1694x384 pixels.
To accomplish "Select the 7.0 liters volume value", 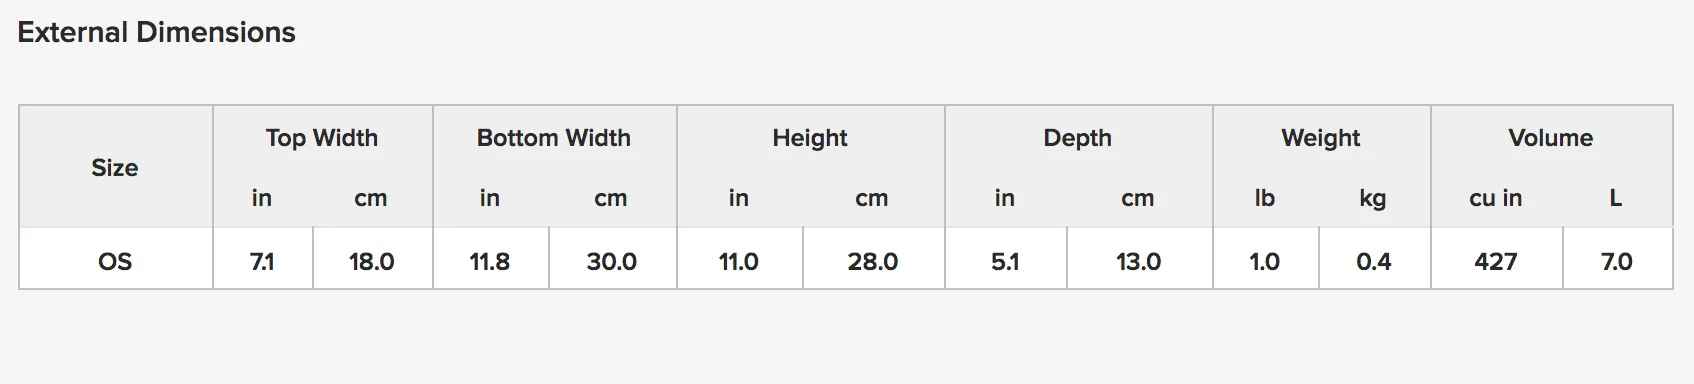I will pyautogui.click(x=1617, y=261).
